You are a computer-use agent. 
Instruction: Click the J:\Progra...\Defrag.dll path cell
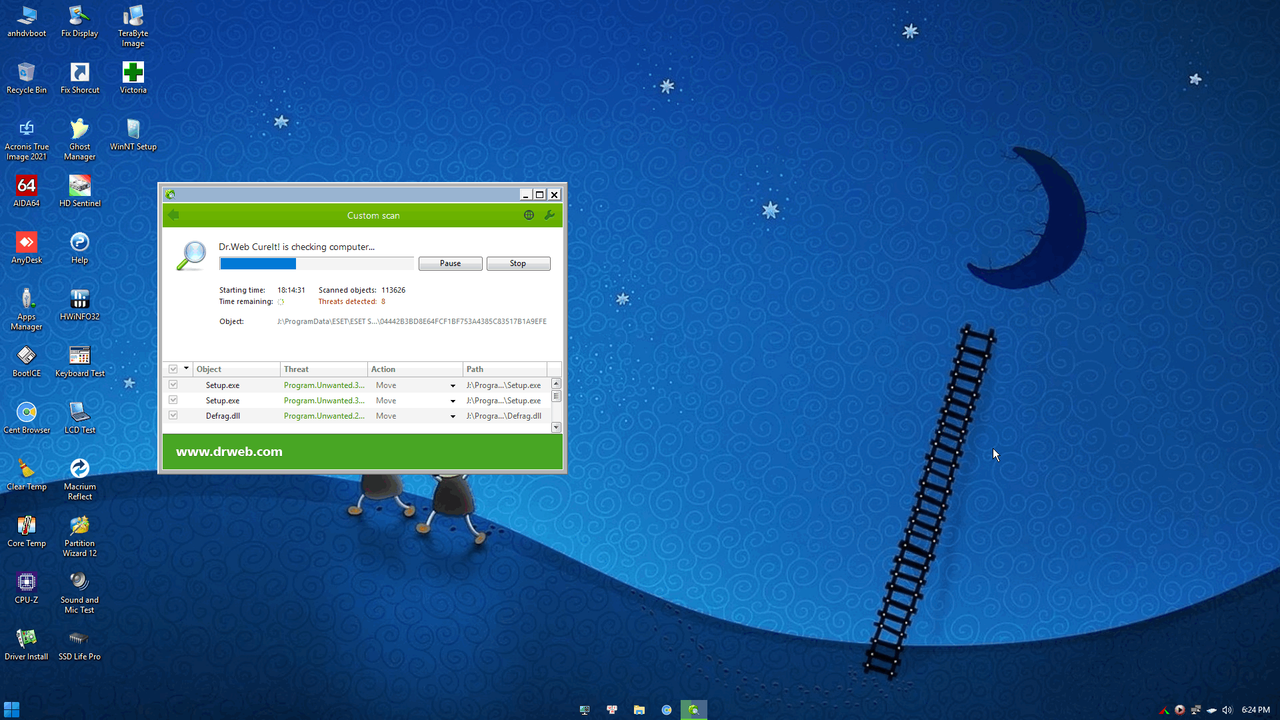(x=504, y=416)
